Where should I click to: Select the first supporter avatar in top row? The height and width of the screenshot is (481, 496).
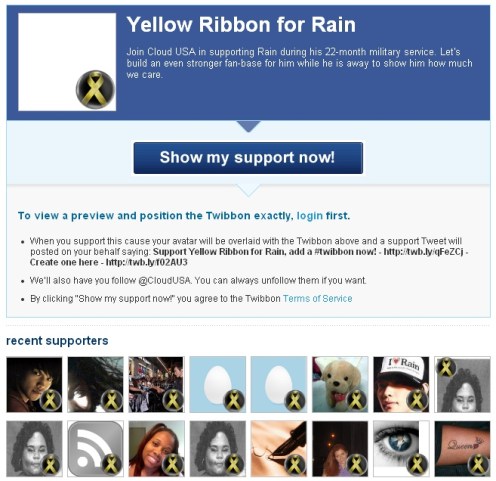pyautogui.click(x=34, y=384)
